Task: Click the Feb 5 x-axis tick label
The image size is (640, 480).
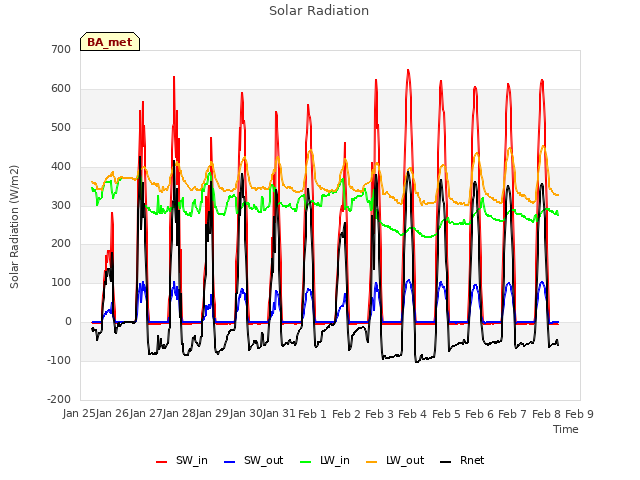Action: pos(446,414)
